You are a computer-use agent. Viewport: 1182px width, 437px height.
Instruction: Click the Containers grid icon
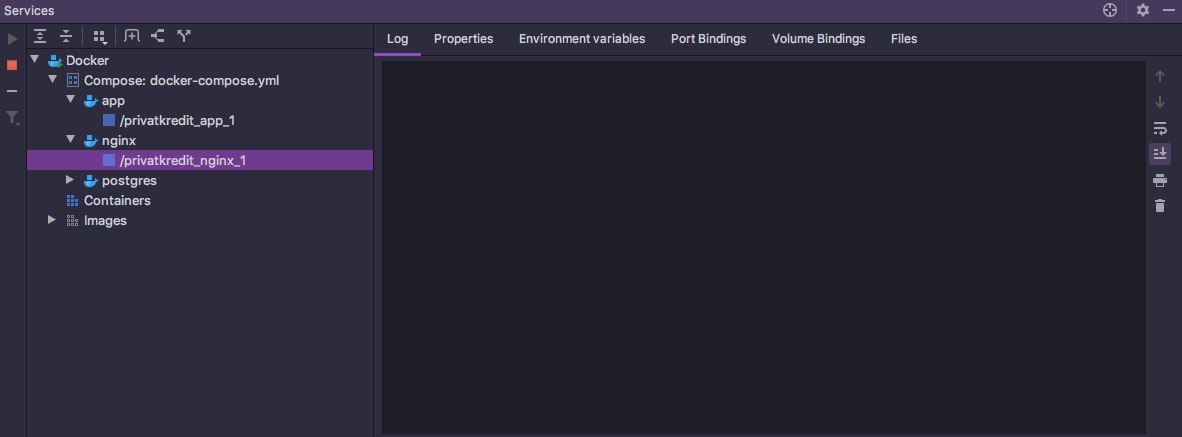(72, 200)
